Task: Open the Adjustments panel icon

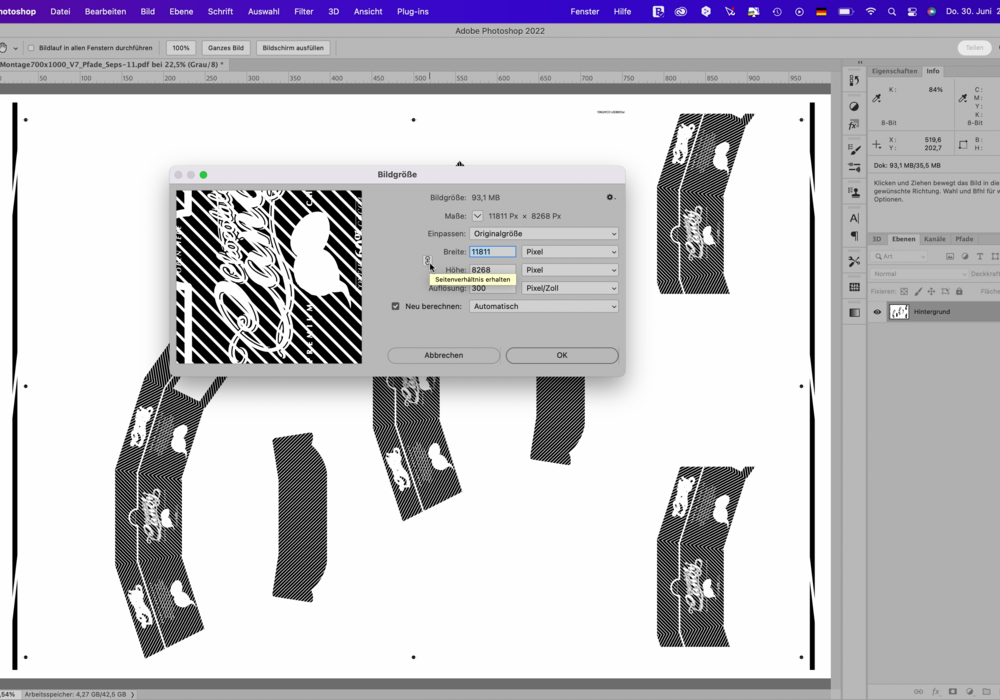Action: click(854, 106)
